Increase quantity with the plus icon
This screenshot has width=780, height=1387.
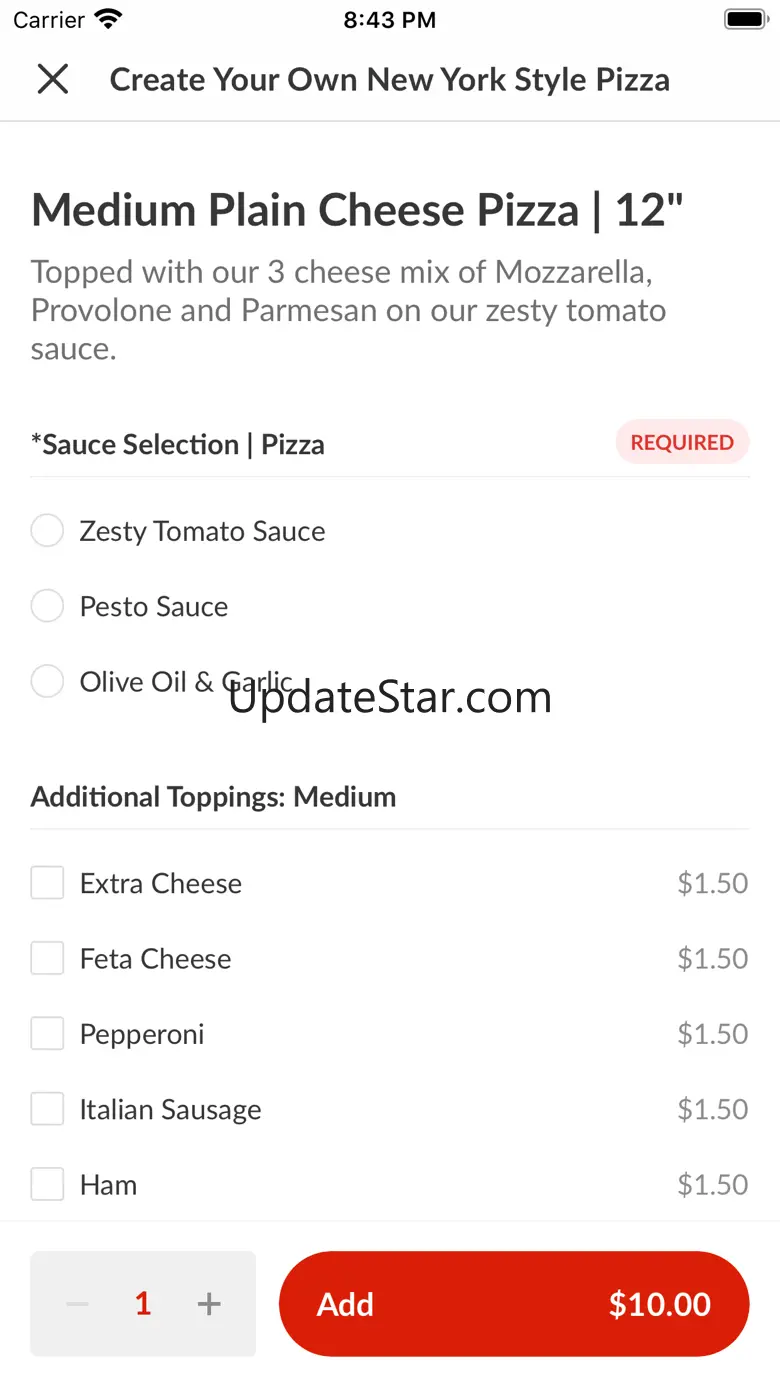[209, 1304]
